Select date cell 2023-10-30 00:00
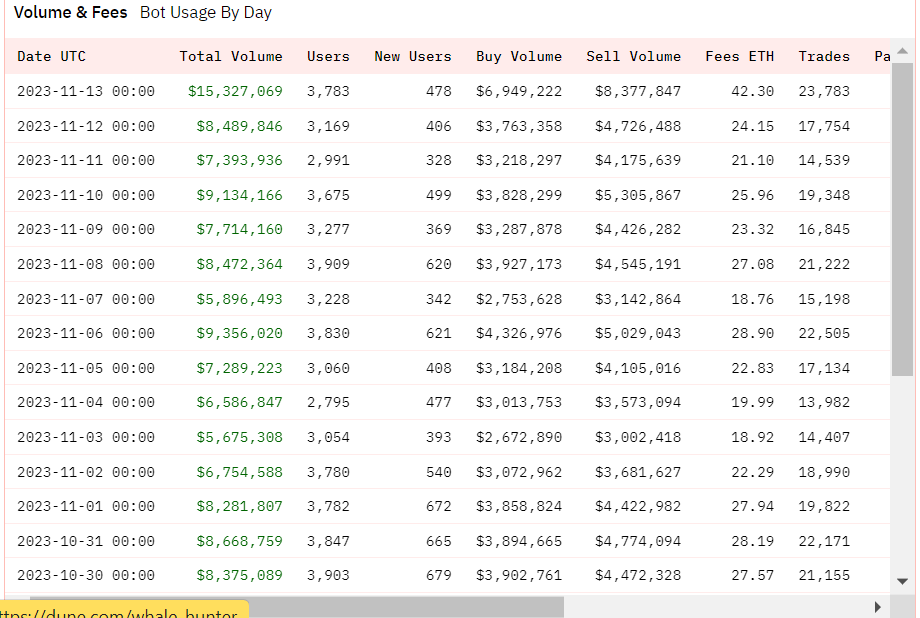920x618 pixels. pos(86,575)
